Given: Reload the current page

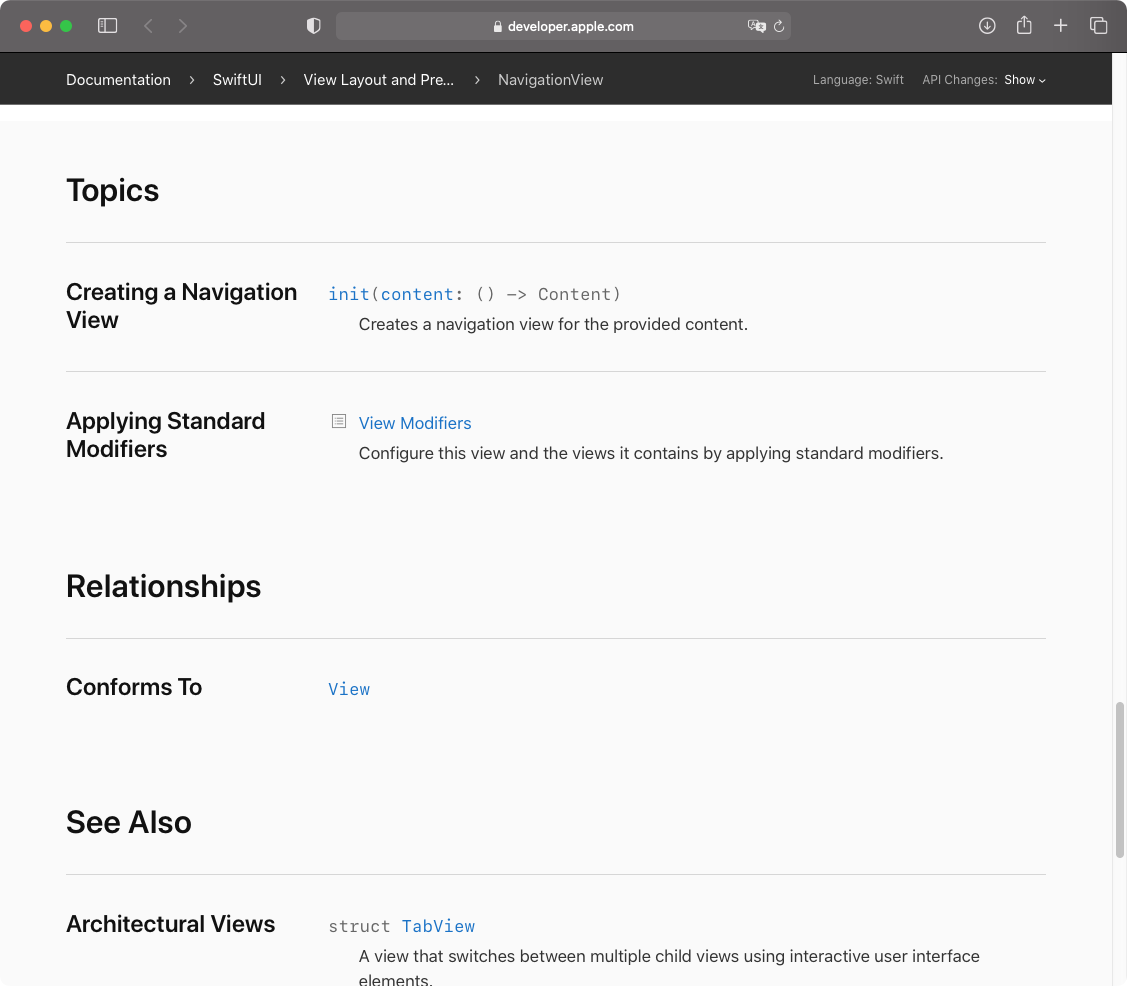Looking at the screenshot, I should point(779,26).
